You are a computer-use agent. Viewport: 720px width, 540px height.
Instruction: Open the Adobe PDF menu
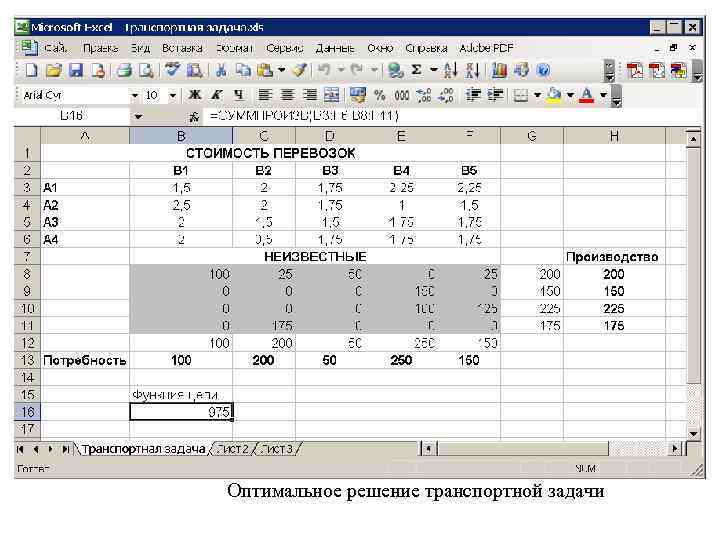[486, 48]
